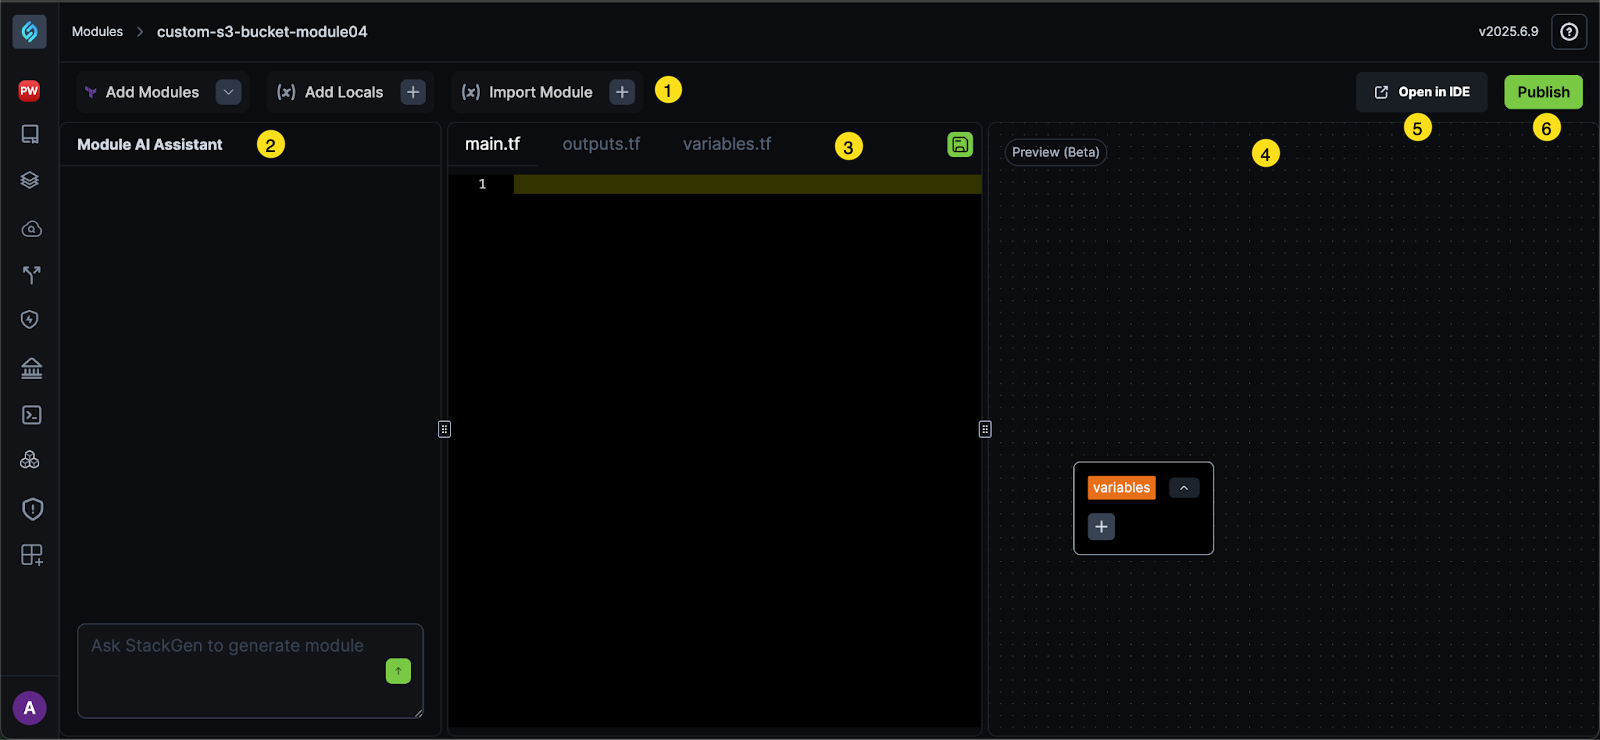Click the Preview (Beta) label
Viewport: 1600px width, 740px height.
coord(1055,152)
